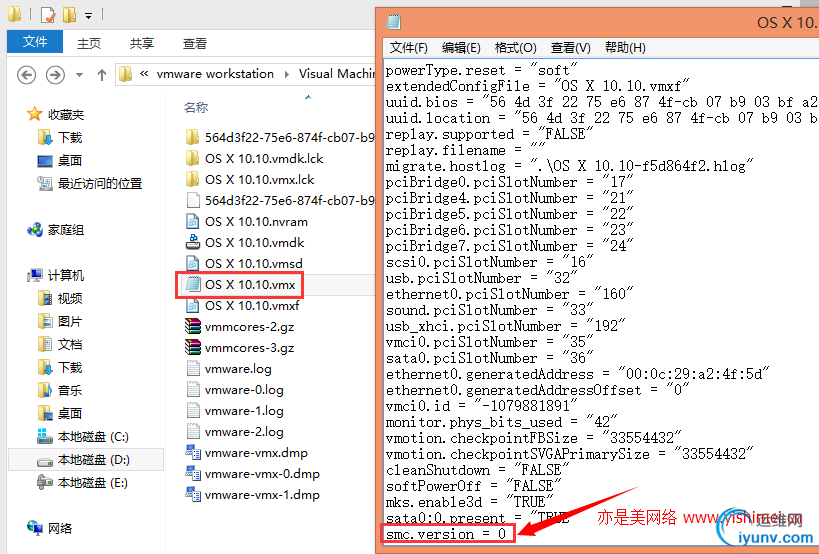Click the Explorer forward navigation arrow
Viewport: 819px width, 554px height.
coord(55,75)
